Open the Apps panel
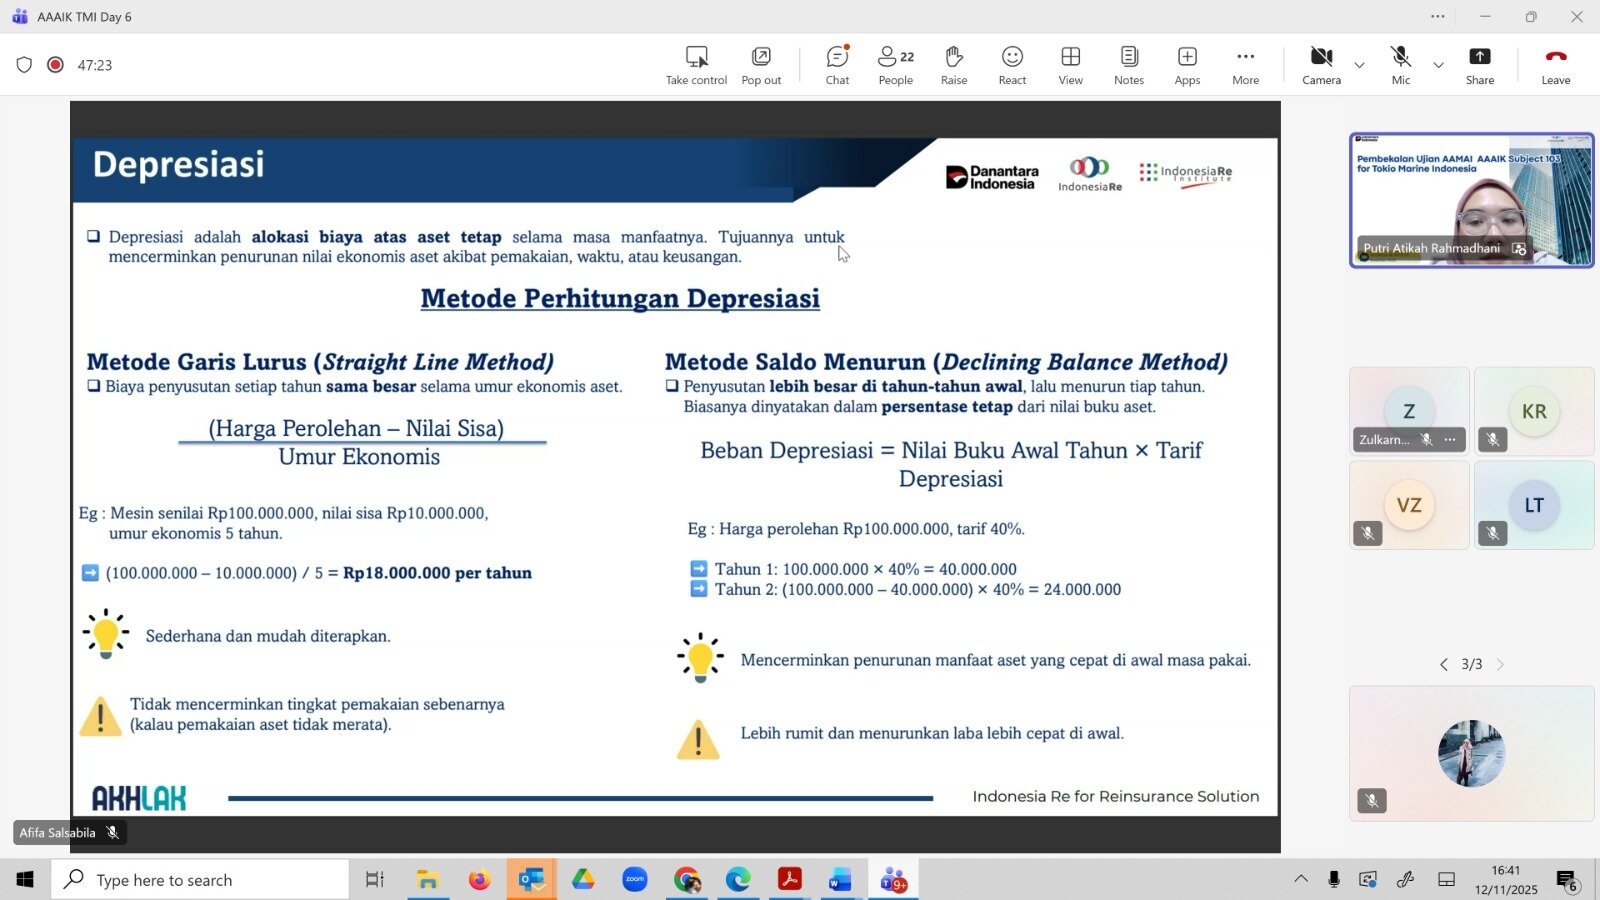 click(1187, 65)
